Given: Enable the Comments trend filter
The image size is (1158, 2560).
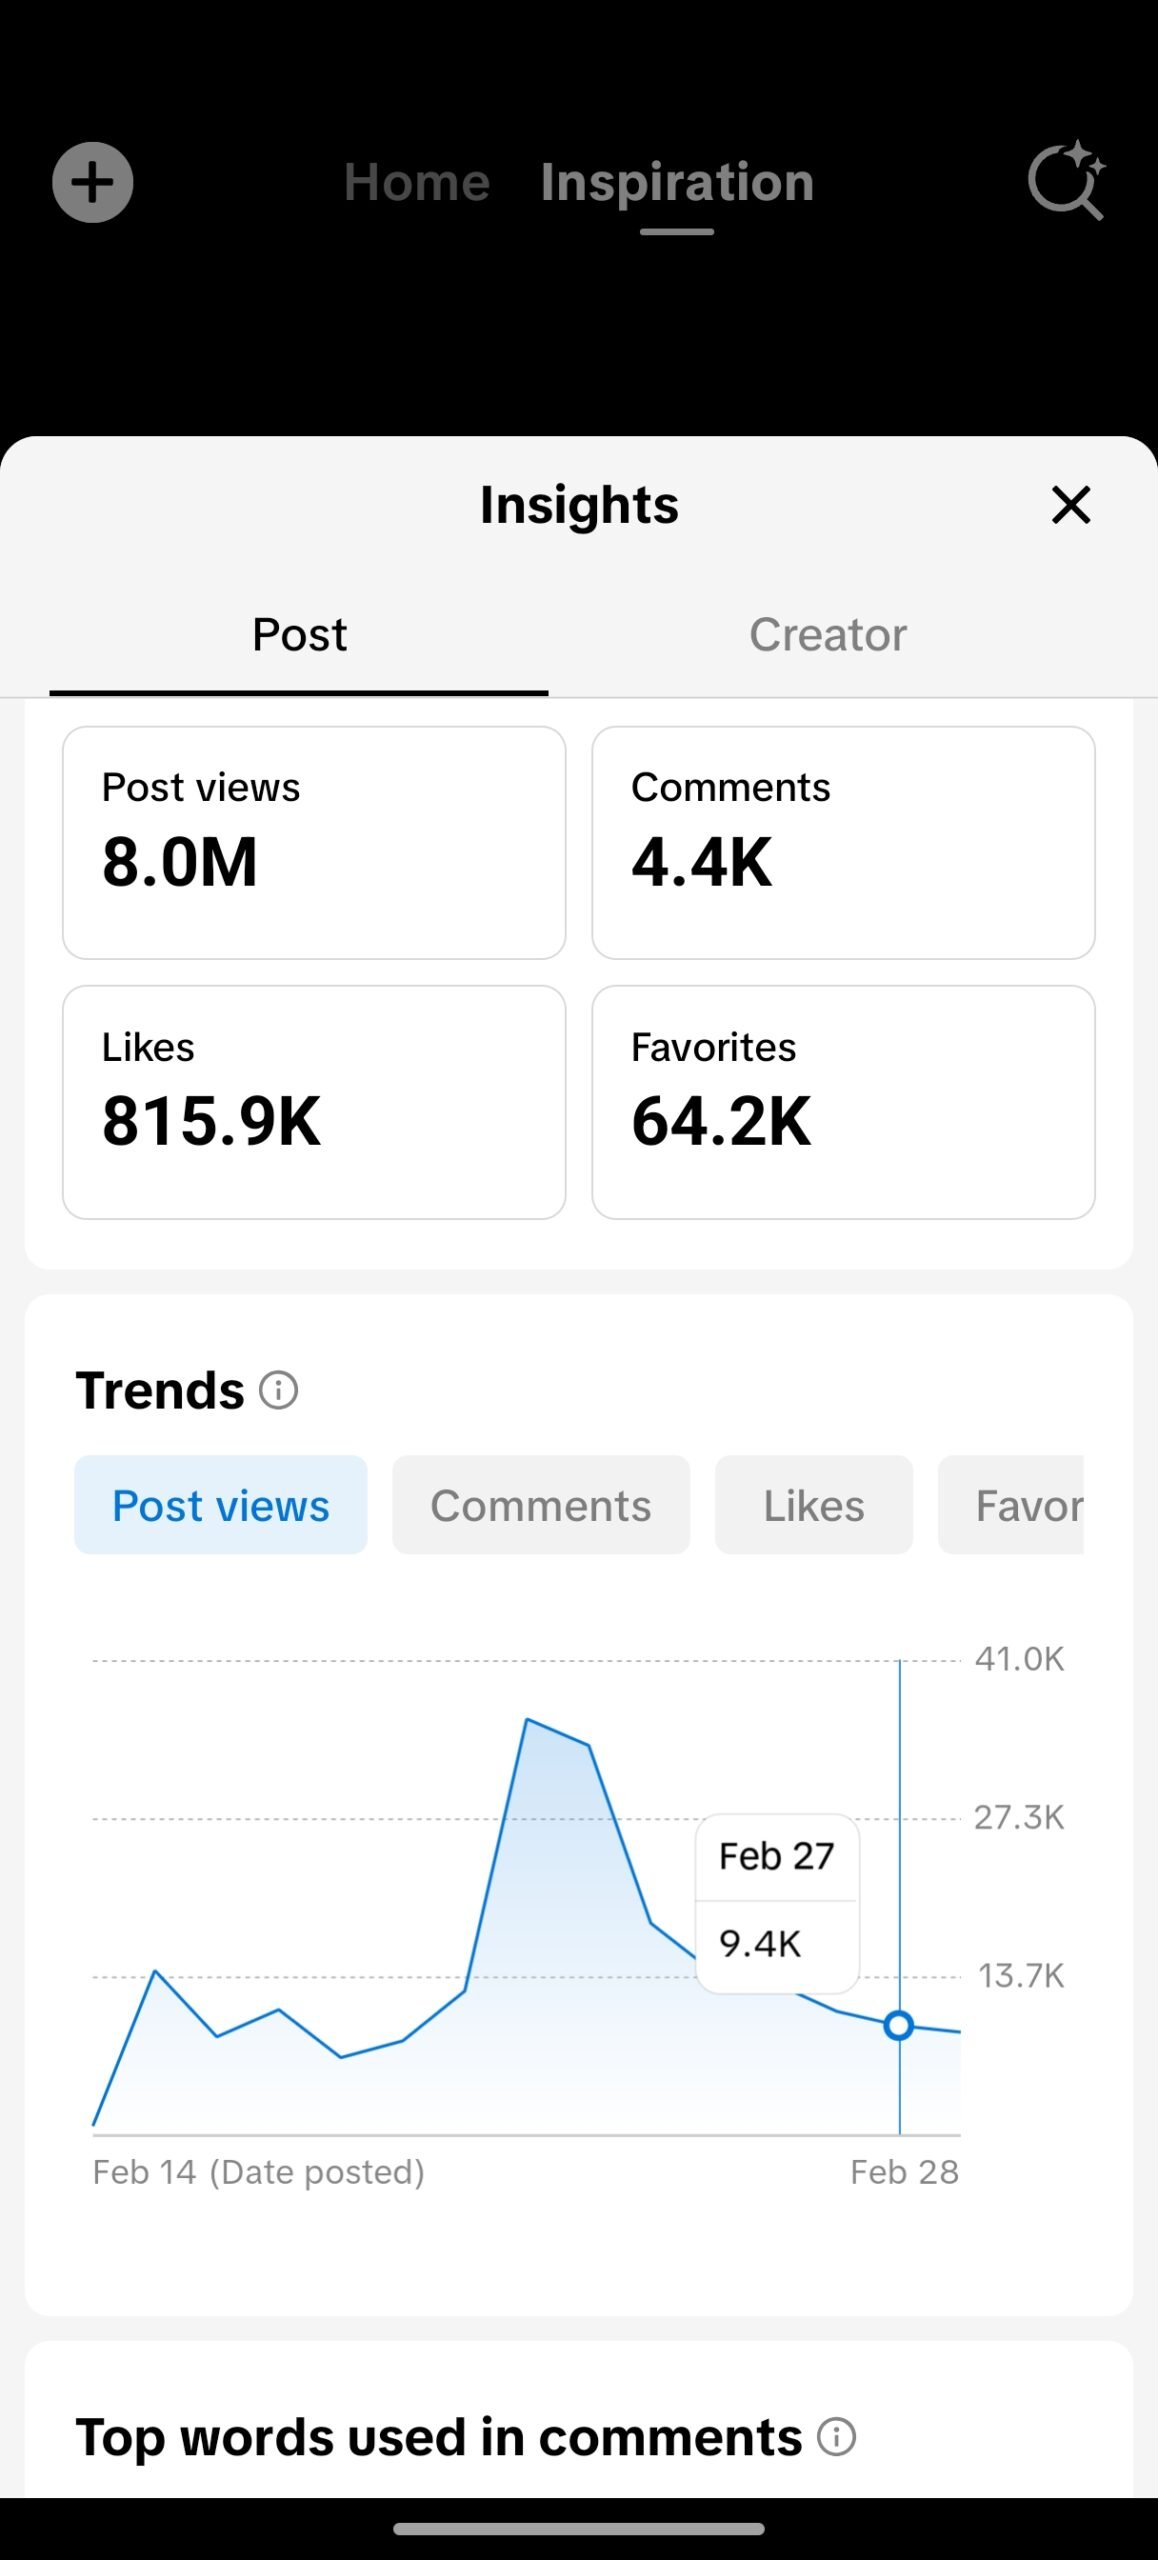Looking at the screenshot, I should [541, 1505].
